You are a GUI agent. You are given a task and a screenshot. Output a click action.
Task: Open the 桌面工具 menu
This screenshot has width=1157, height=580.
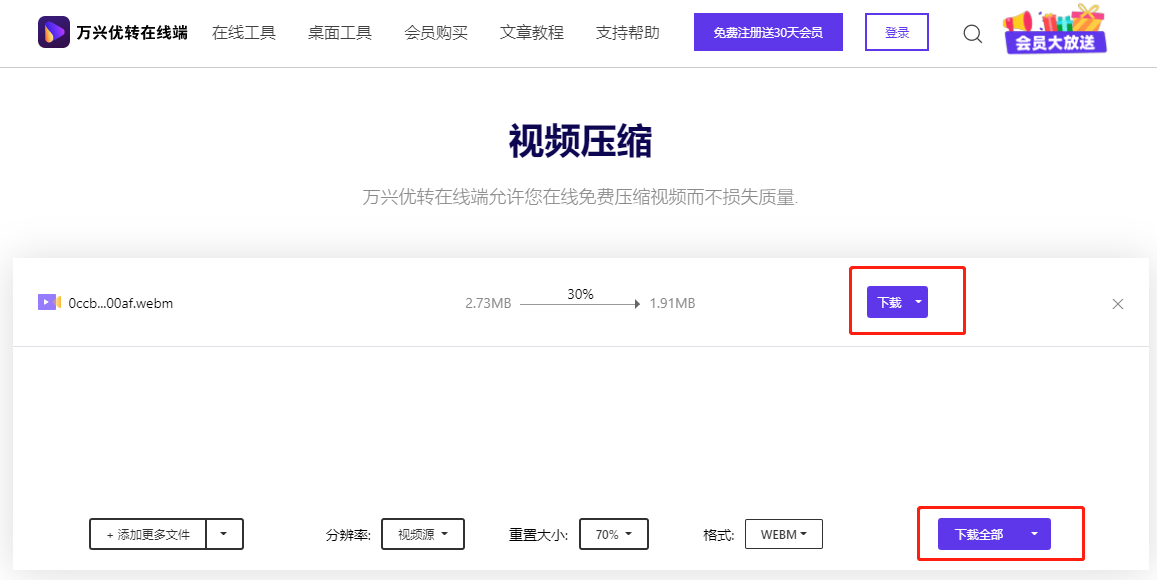tap(339, 31)
